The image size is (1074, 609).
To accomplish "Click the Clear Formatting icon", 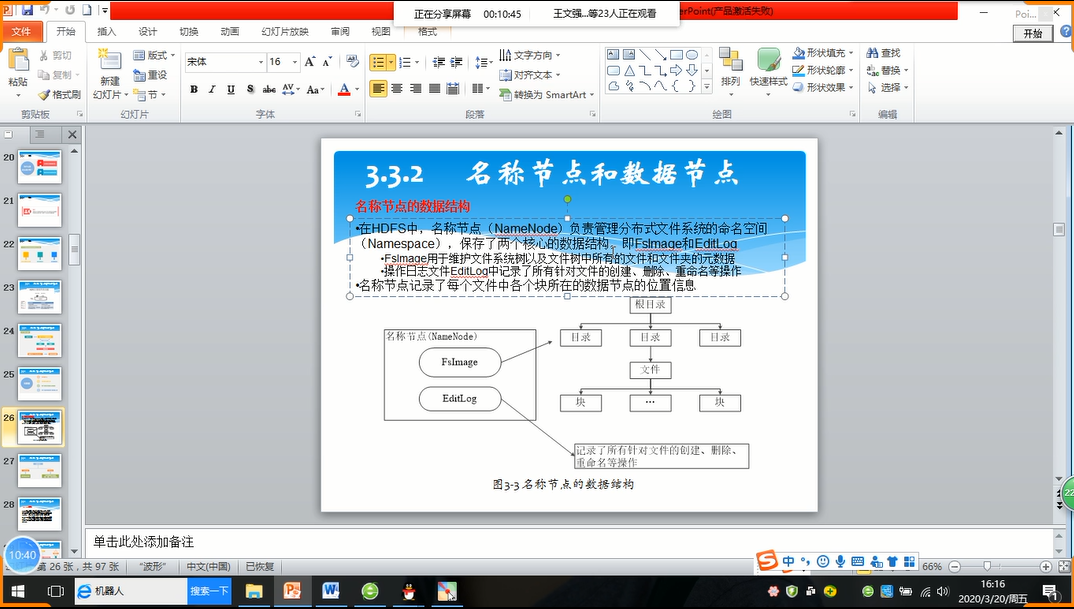I will 352,62.
